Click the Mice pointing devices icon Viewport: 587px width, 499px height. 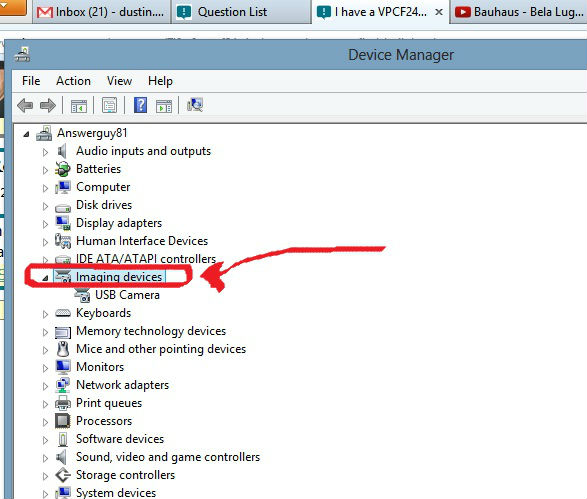63,349
